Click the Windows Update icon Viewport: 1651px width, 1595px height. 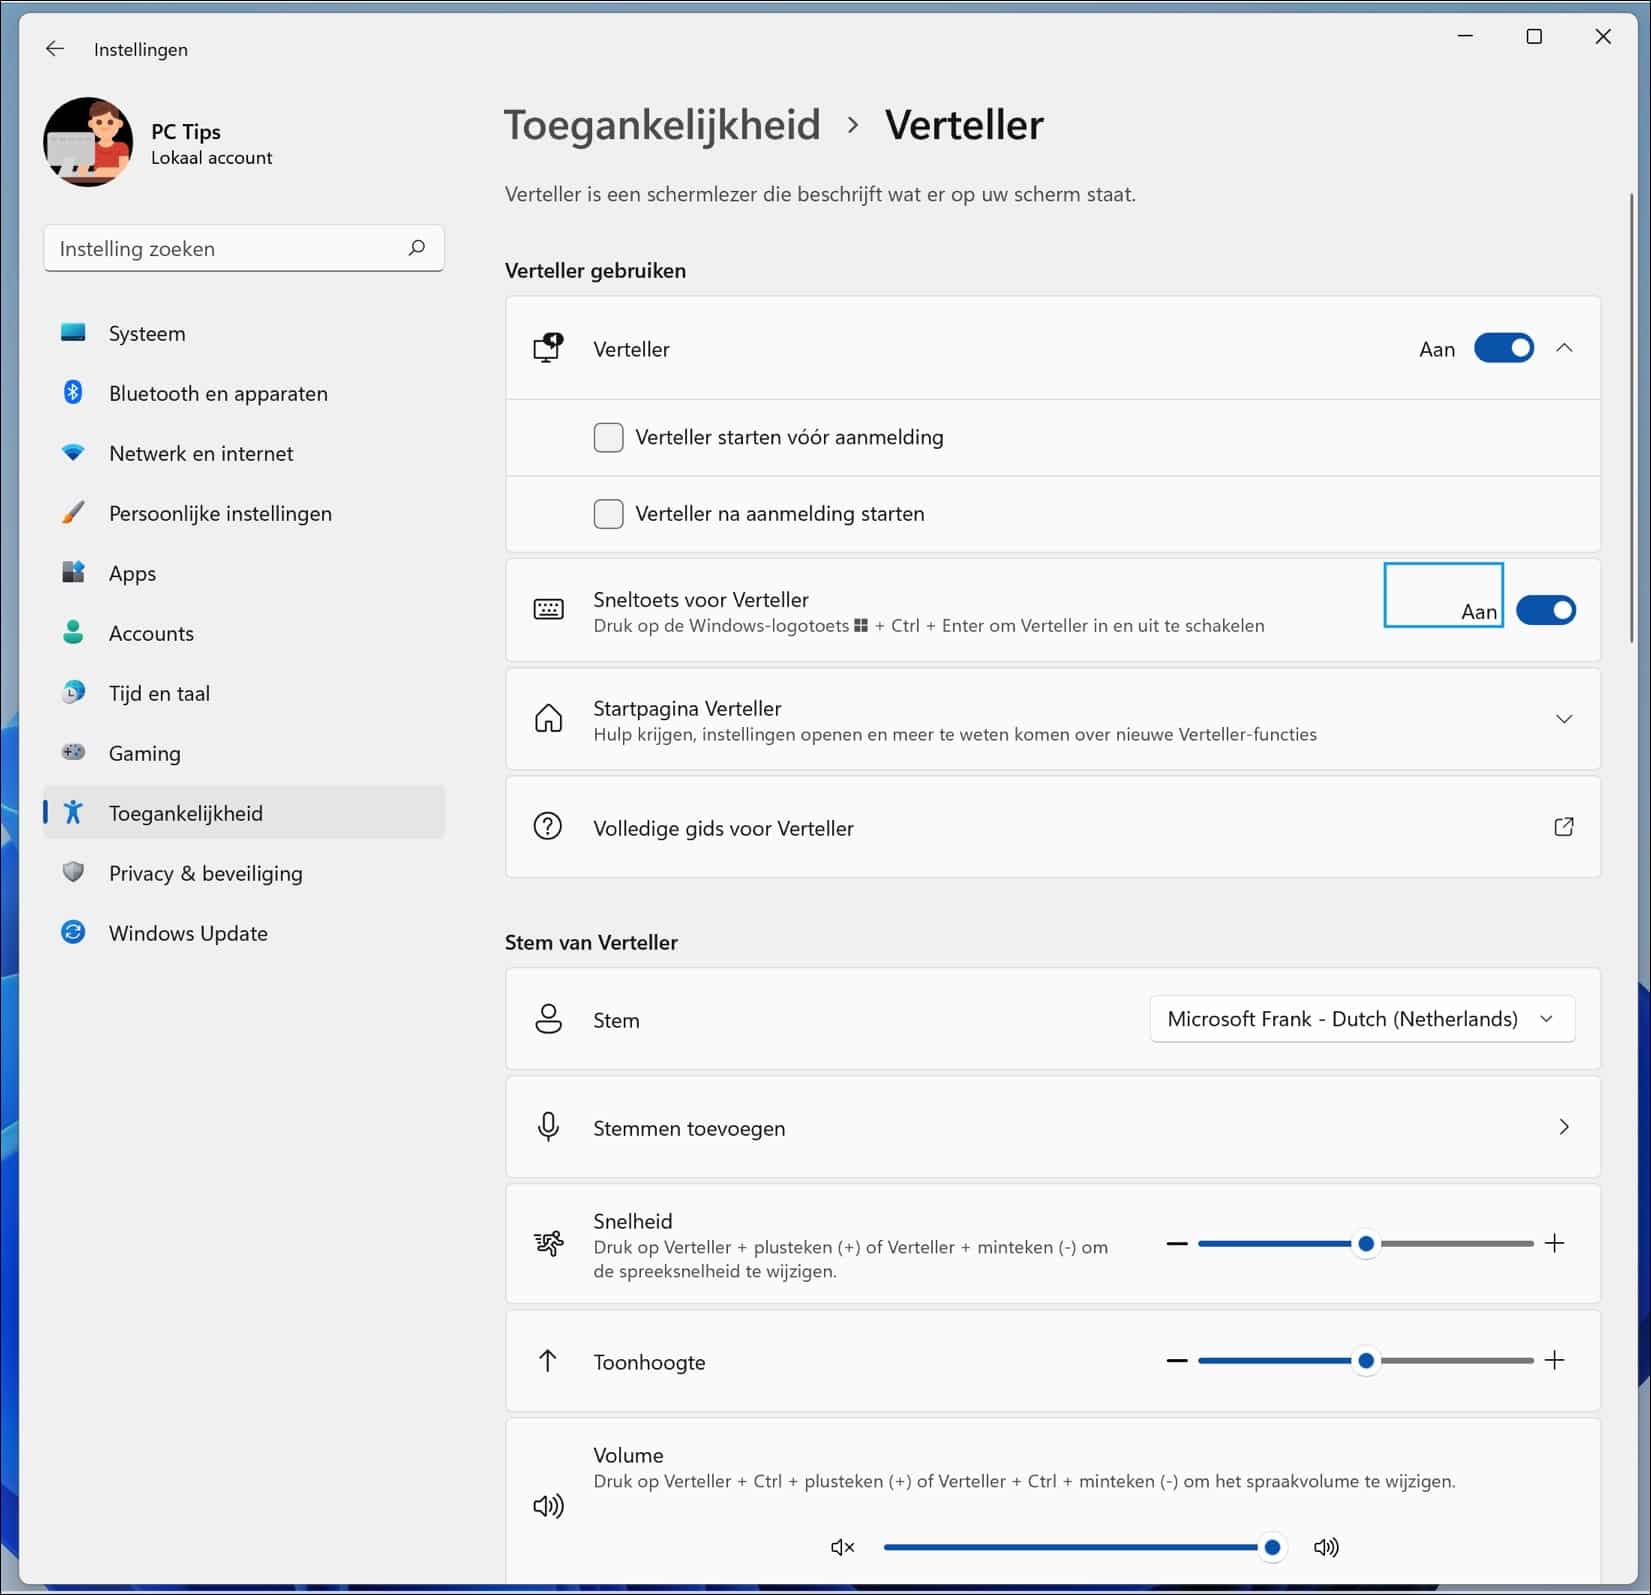[73, 932]
